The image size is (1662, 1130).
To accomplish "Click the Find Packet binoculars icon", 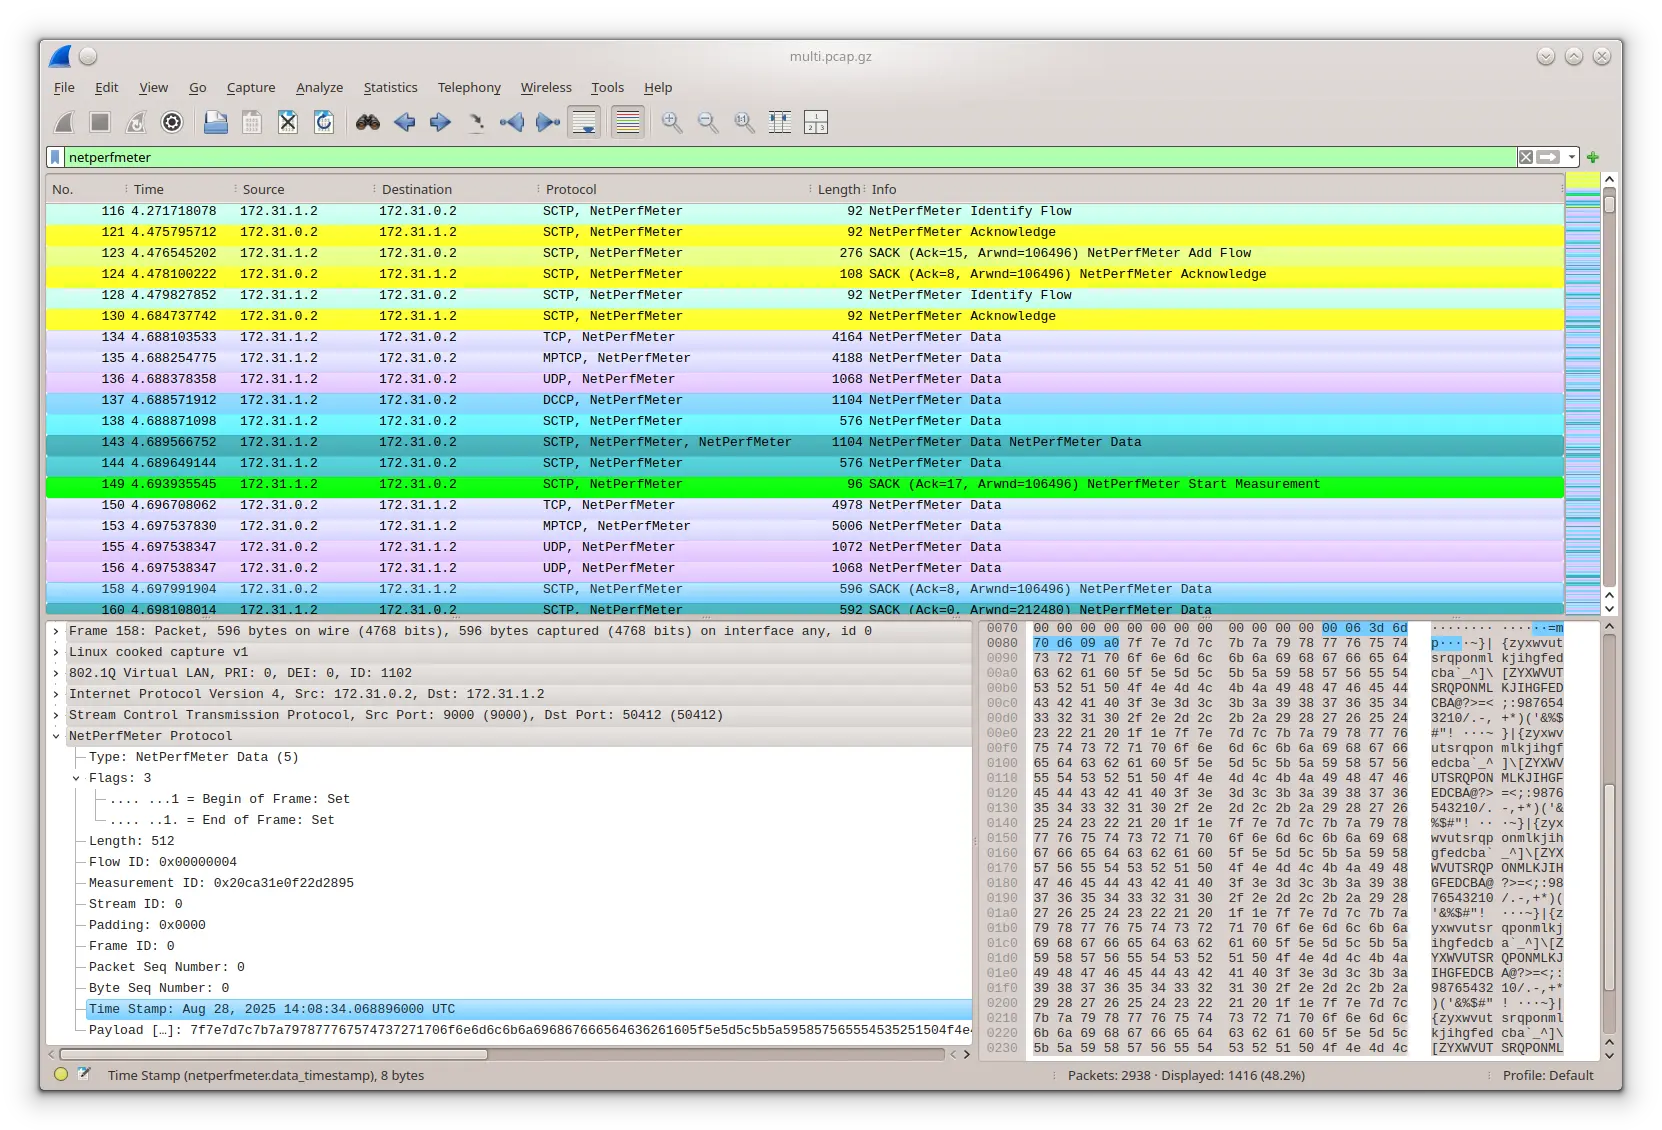I will pyautogui.click(x=368, y=122).
